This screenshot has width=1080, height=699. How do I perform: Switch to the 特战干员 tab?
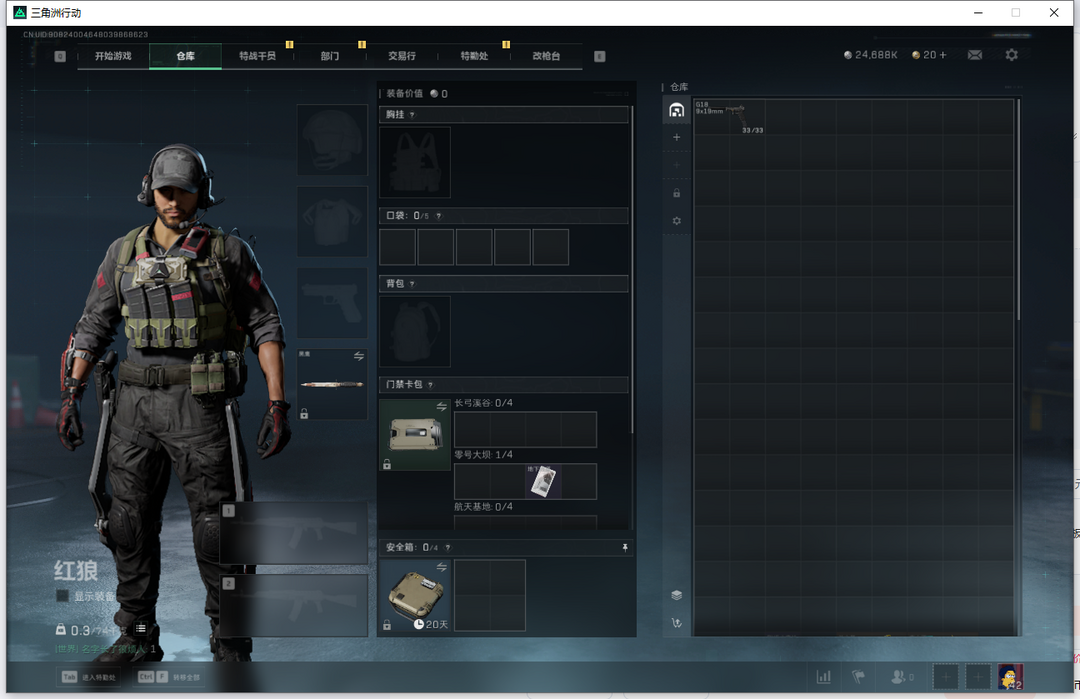click(257, 56)
